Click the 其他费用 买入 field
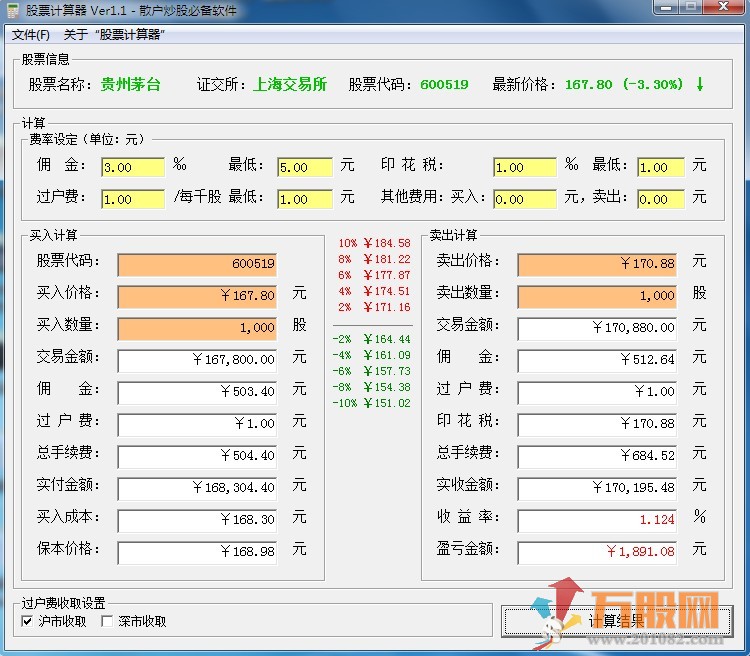The width and height of the screenshot is (750, 656). point(525,199)
